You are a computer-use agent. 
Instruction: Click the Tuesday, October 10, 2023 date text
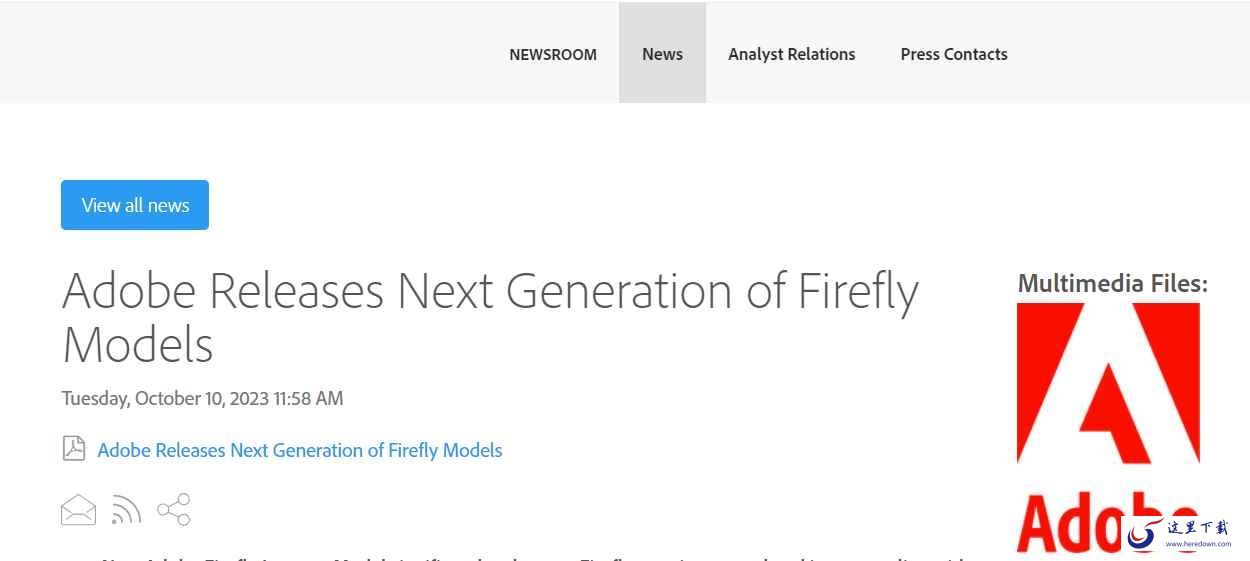[x=202, y=398]
